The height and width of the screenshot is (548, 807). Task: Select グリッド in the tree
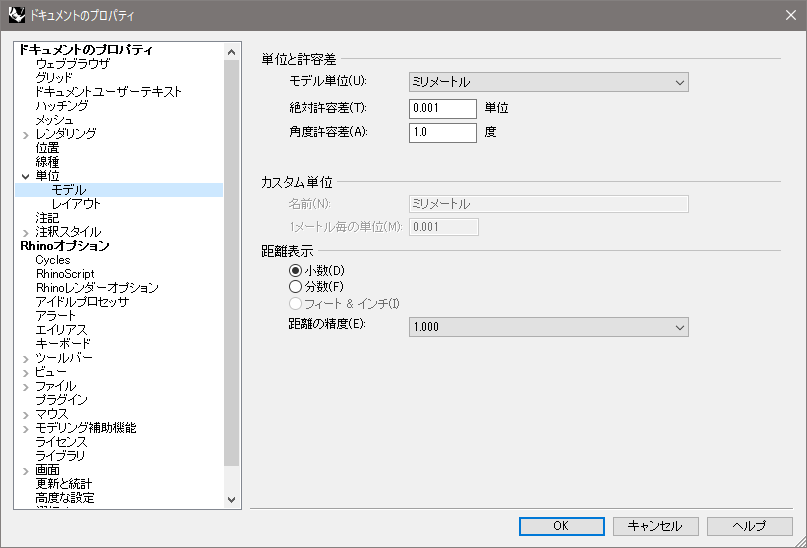(54, 78)
